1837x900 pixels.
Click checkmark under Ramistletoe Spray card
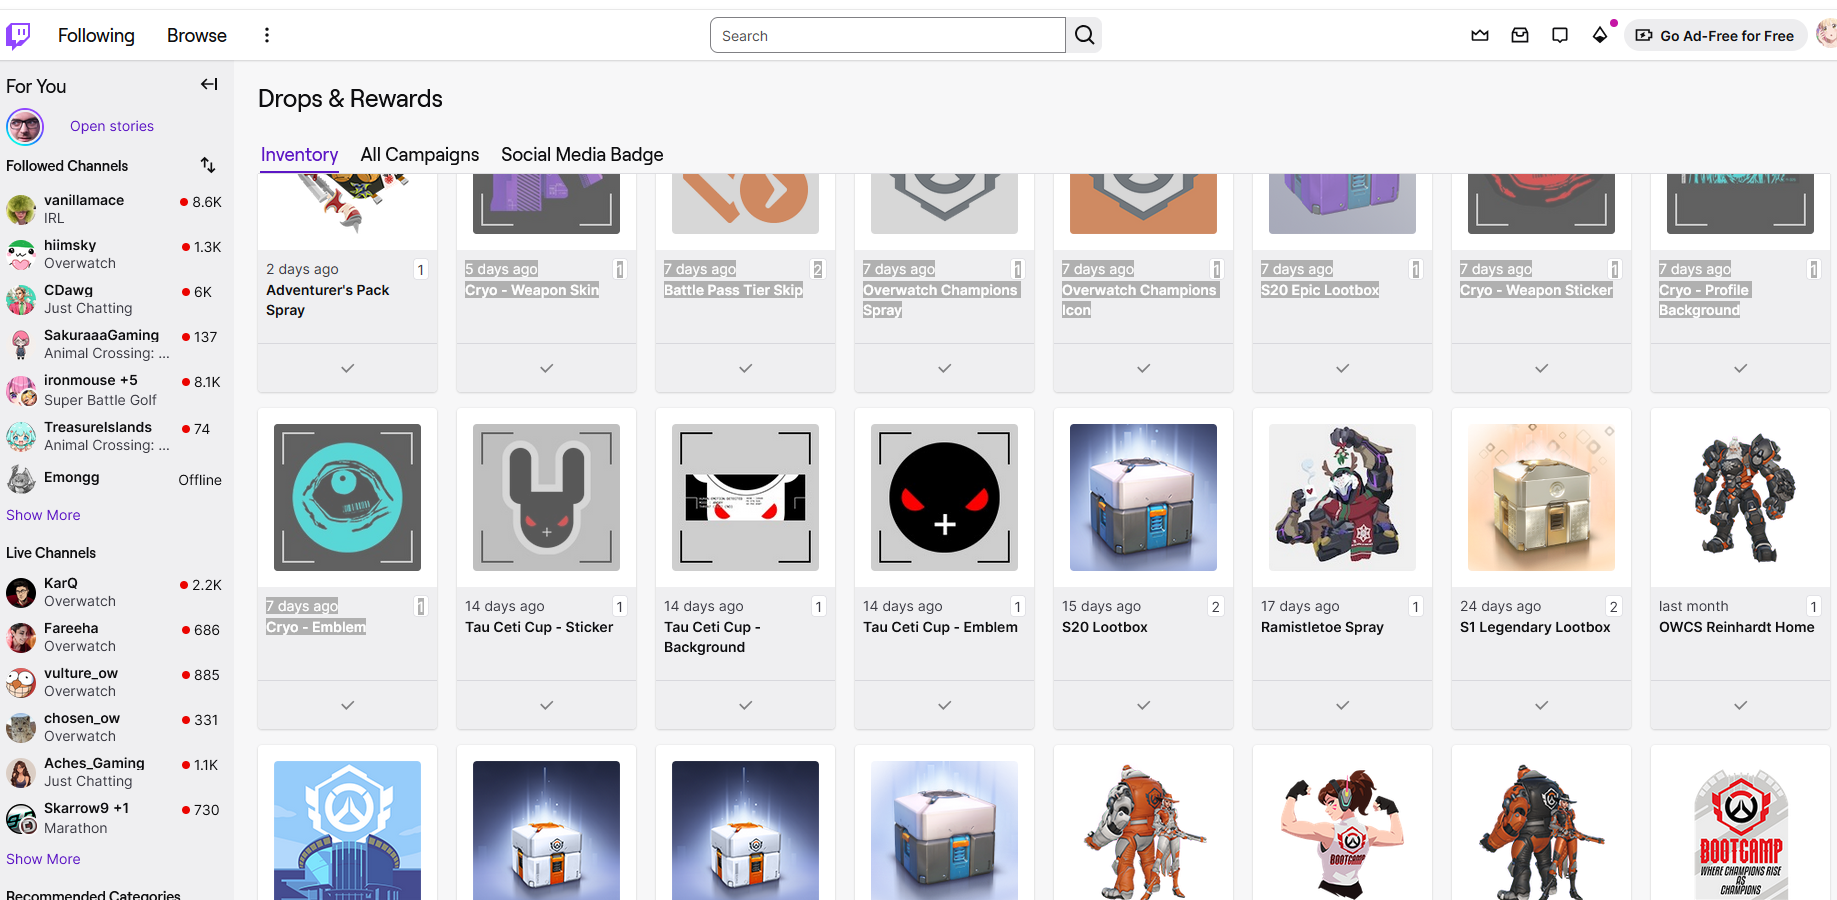(x=1342, y=706)
